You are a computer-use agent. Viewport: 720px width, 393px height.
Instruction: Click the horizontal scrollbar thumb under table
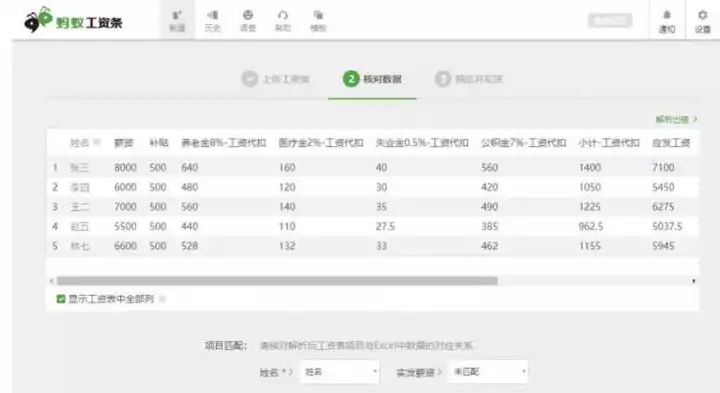(277, 281)
